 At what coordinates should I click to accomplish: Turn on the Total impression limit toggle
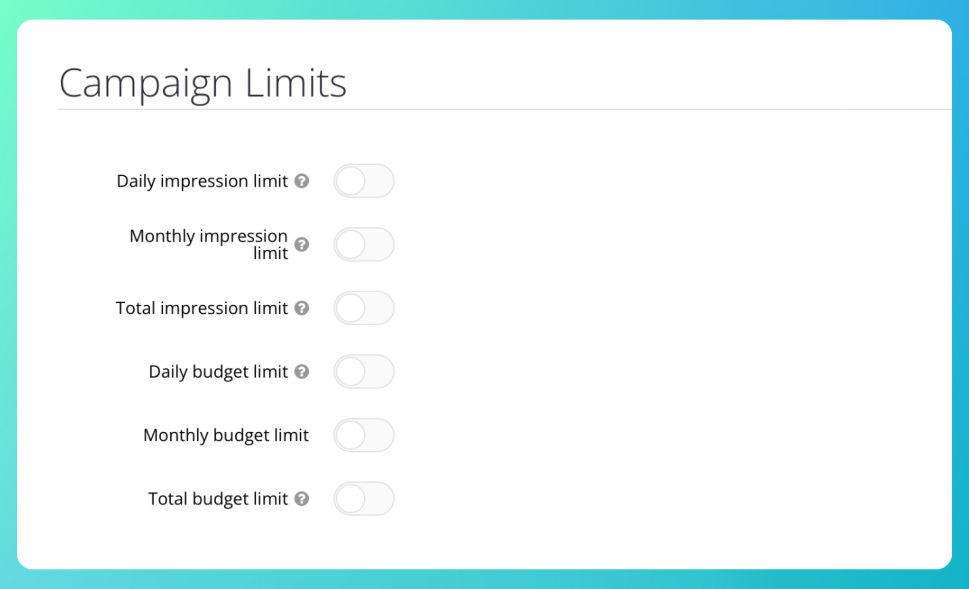click(364, 308)
